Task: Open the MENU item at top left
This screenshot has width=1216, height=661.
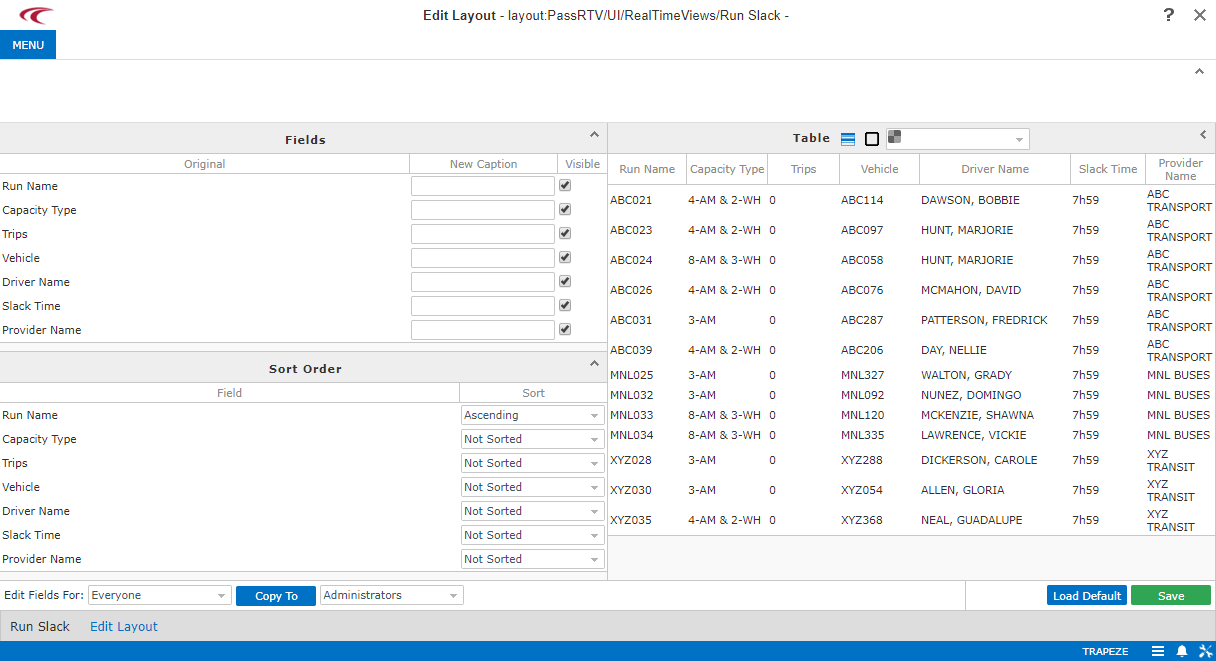Action: [x=28, y=44]
